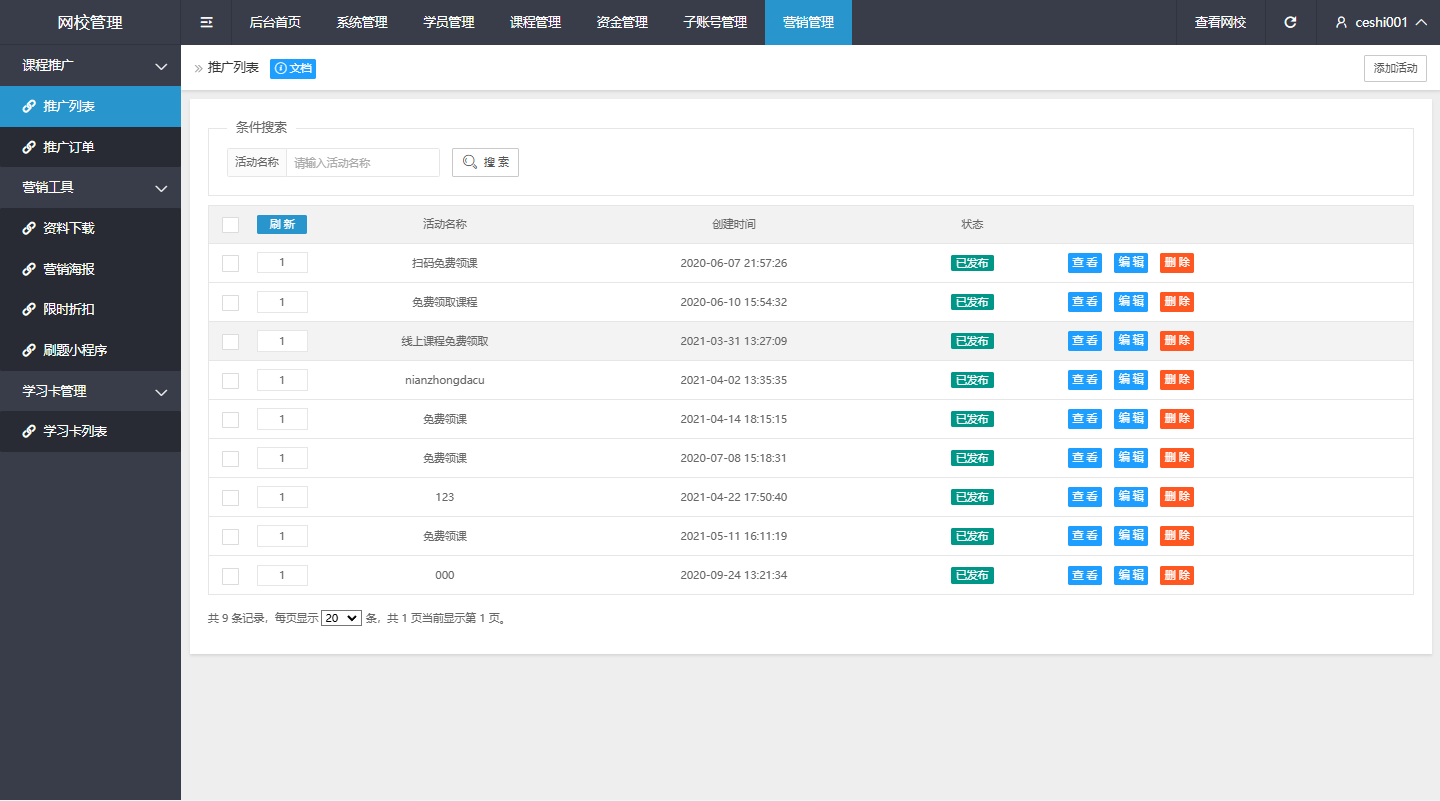Open the 资金管理 top menu
The width and height of the screenshot is (1440, 801).
(621, 22)
